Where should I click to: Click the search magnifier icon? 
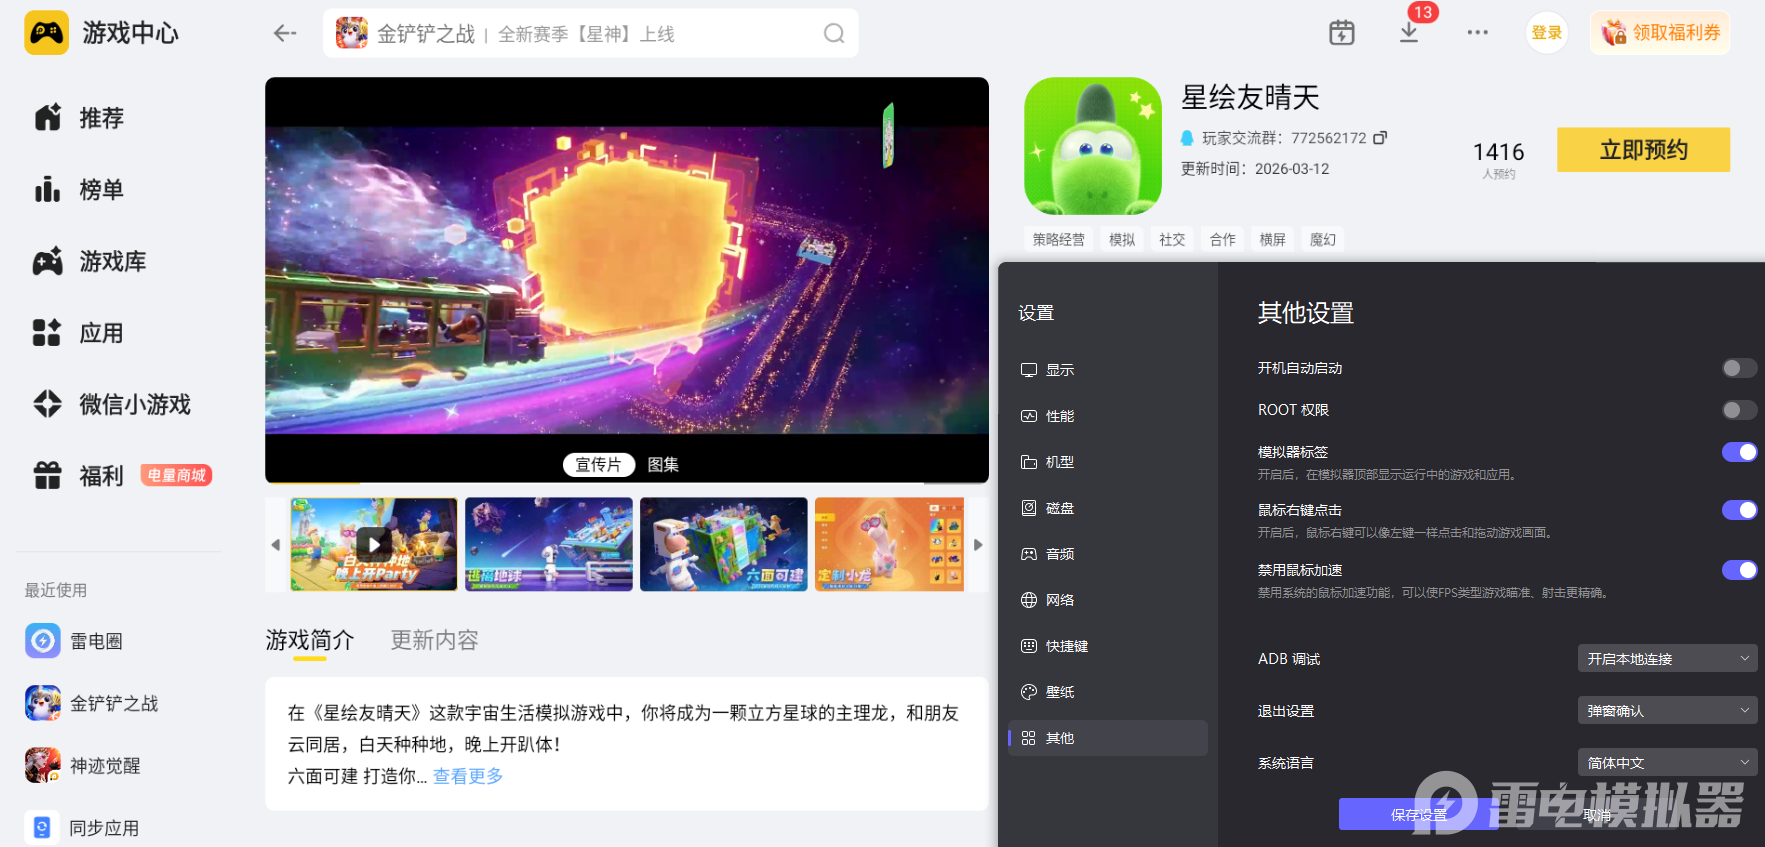(x=834, y=34)
